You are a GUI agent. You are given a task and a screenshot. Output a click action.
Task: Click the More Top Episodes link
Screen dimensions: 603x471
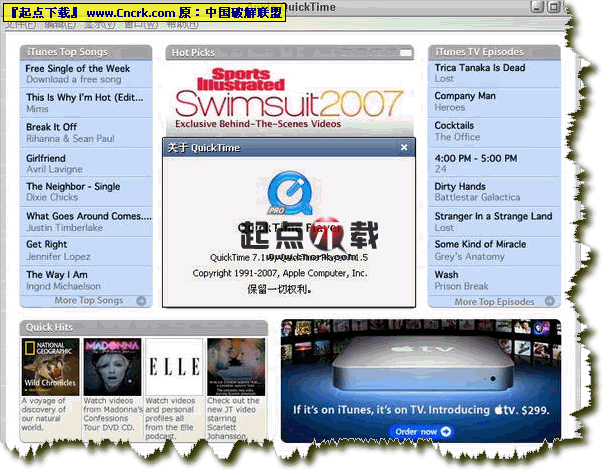[495, 302]
